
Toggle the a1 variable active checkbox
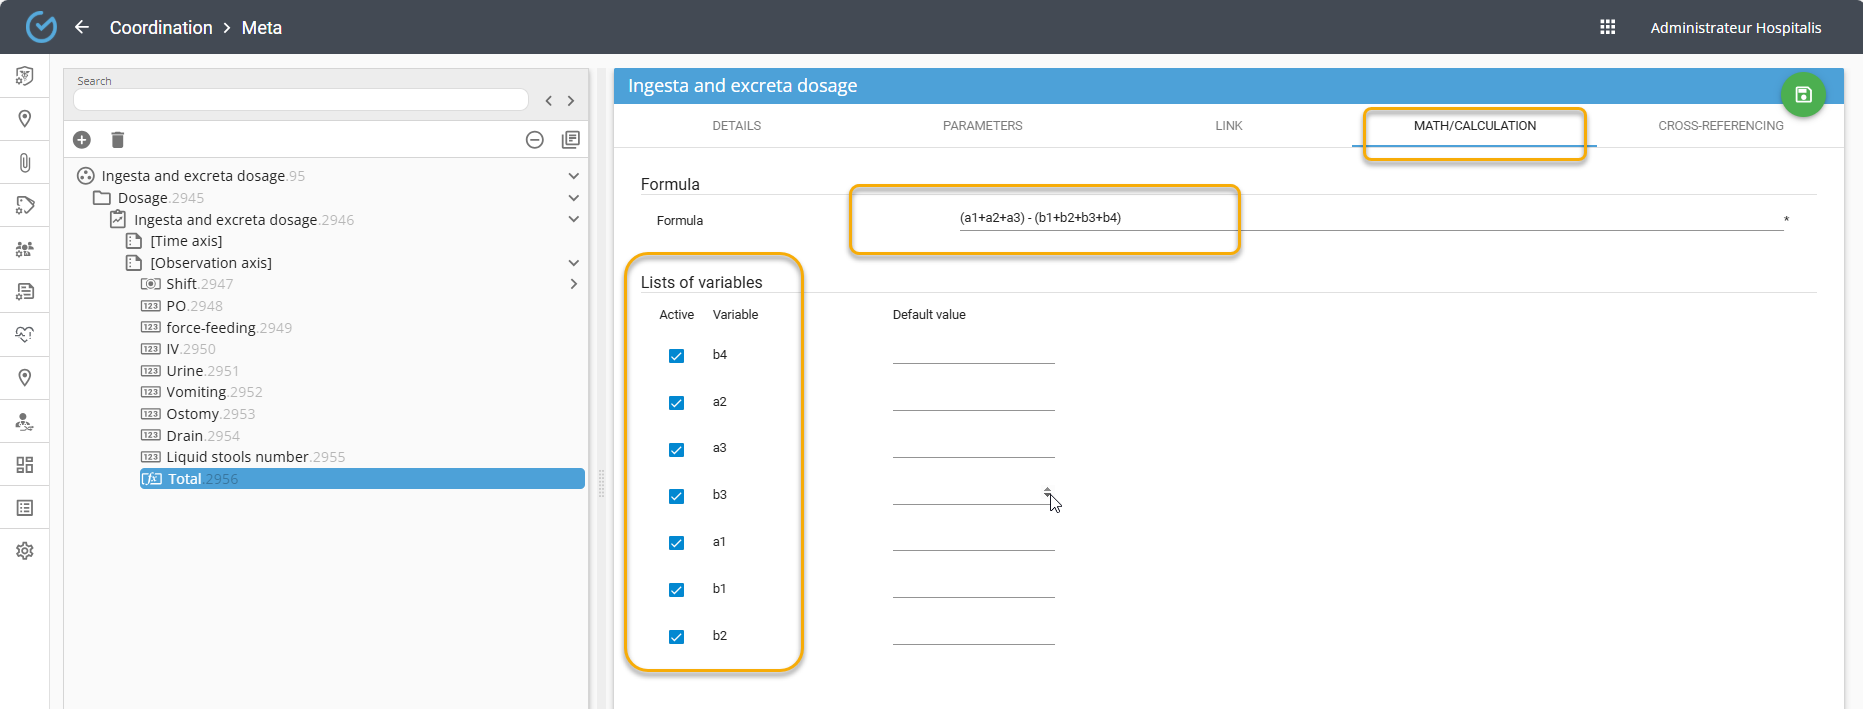point(676,543)
